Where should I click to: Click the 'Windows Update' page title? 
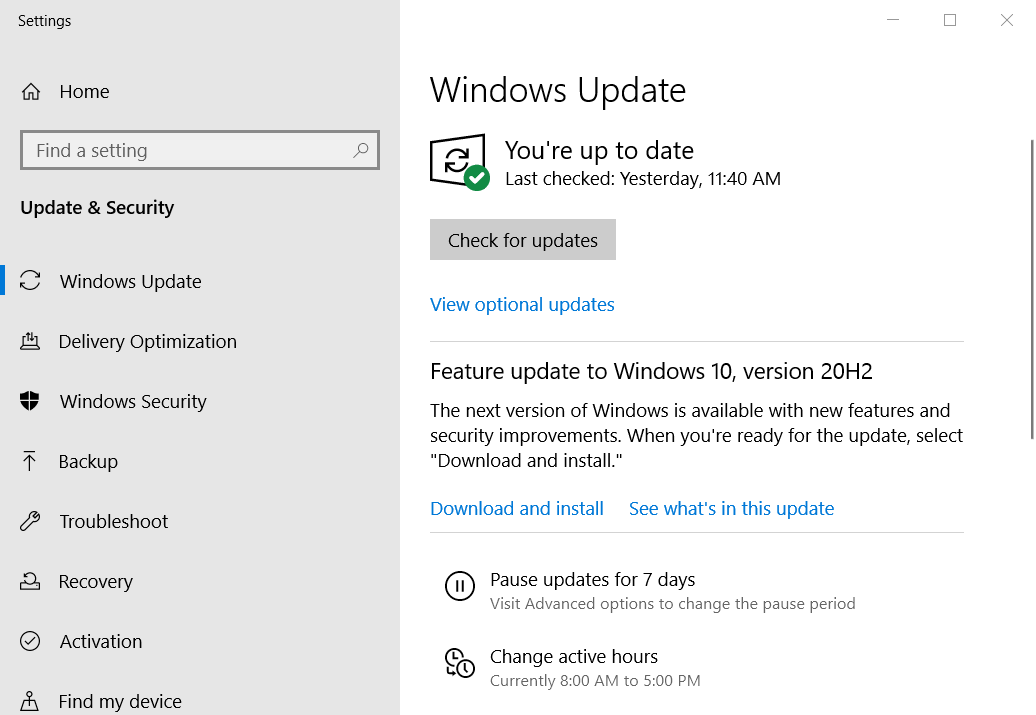click(x=558, y=90)
